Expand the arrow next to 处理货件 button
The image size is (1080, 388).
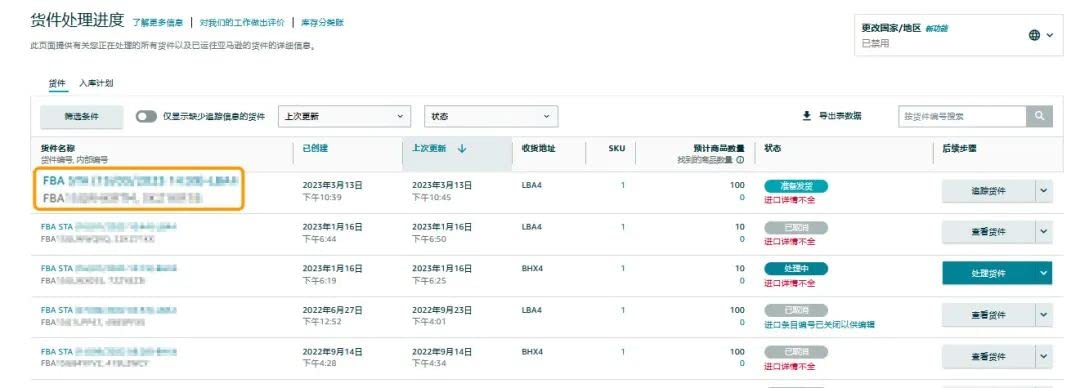(1043, 273)
